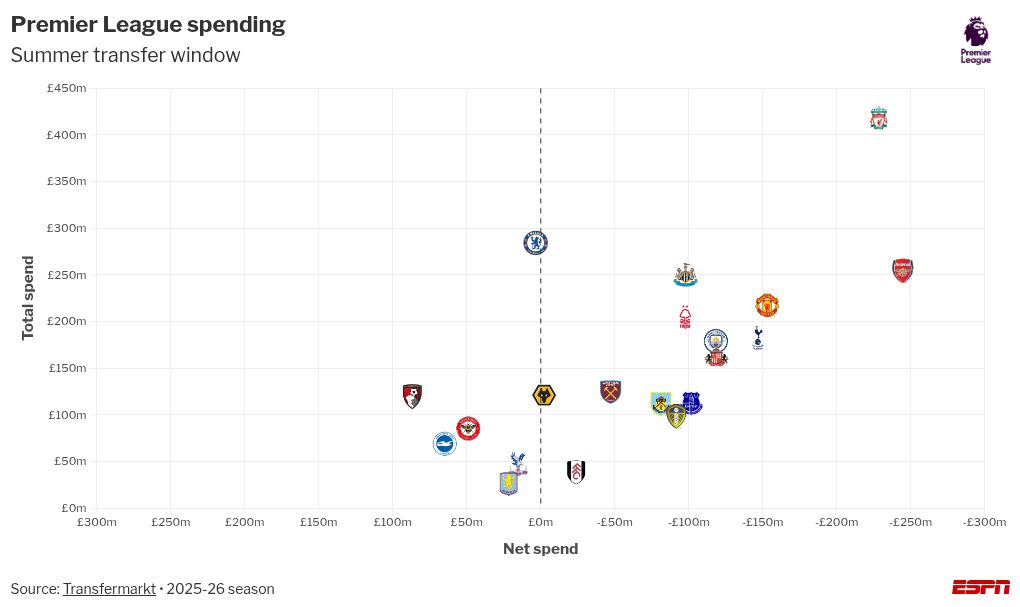1020x607 pixels.
Task: Select the Chelsea badge data point
Action: click(536, 243)
